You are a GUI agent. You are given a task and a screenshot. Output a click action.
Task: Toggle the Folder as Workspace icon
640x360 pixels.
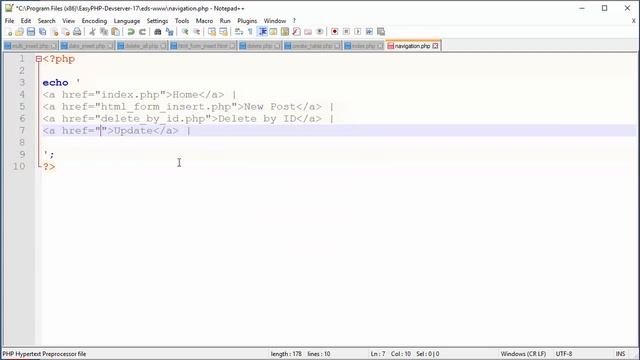tap(308, 32)
